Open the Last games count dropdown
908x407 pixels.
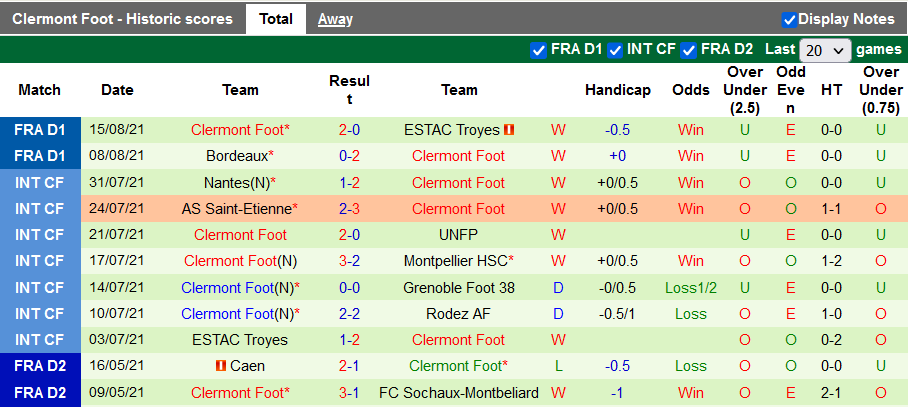pyautogui.click(x=825, y=50)
